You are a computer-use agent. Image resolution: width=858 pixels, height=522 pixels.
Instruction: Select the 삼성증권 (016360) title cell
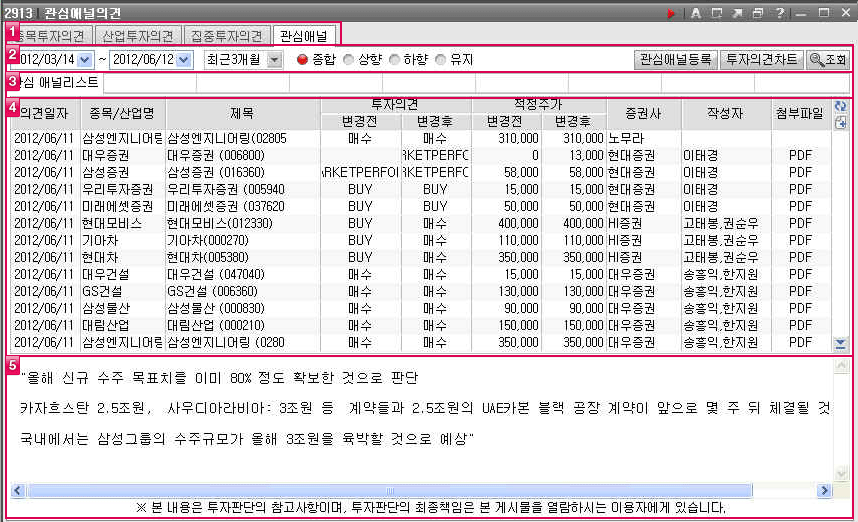(242, 172)
